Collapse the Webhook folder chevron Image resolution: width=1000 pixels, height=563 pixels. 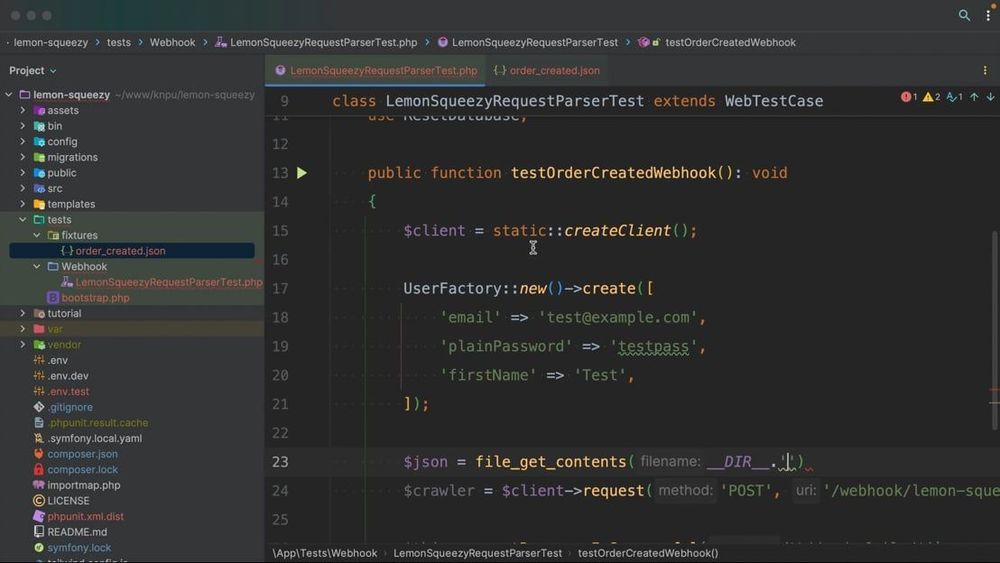coord(37,267)
